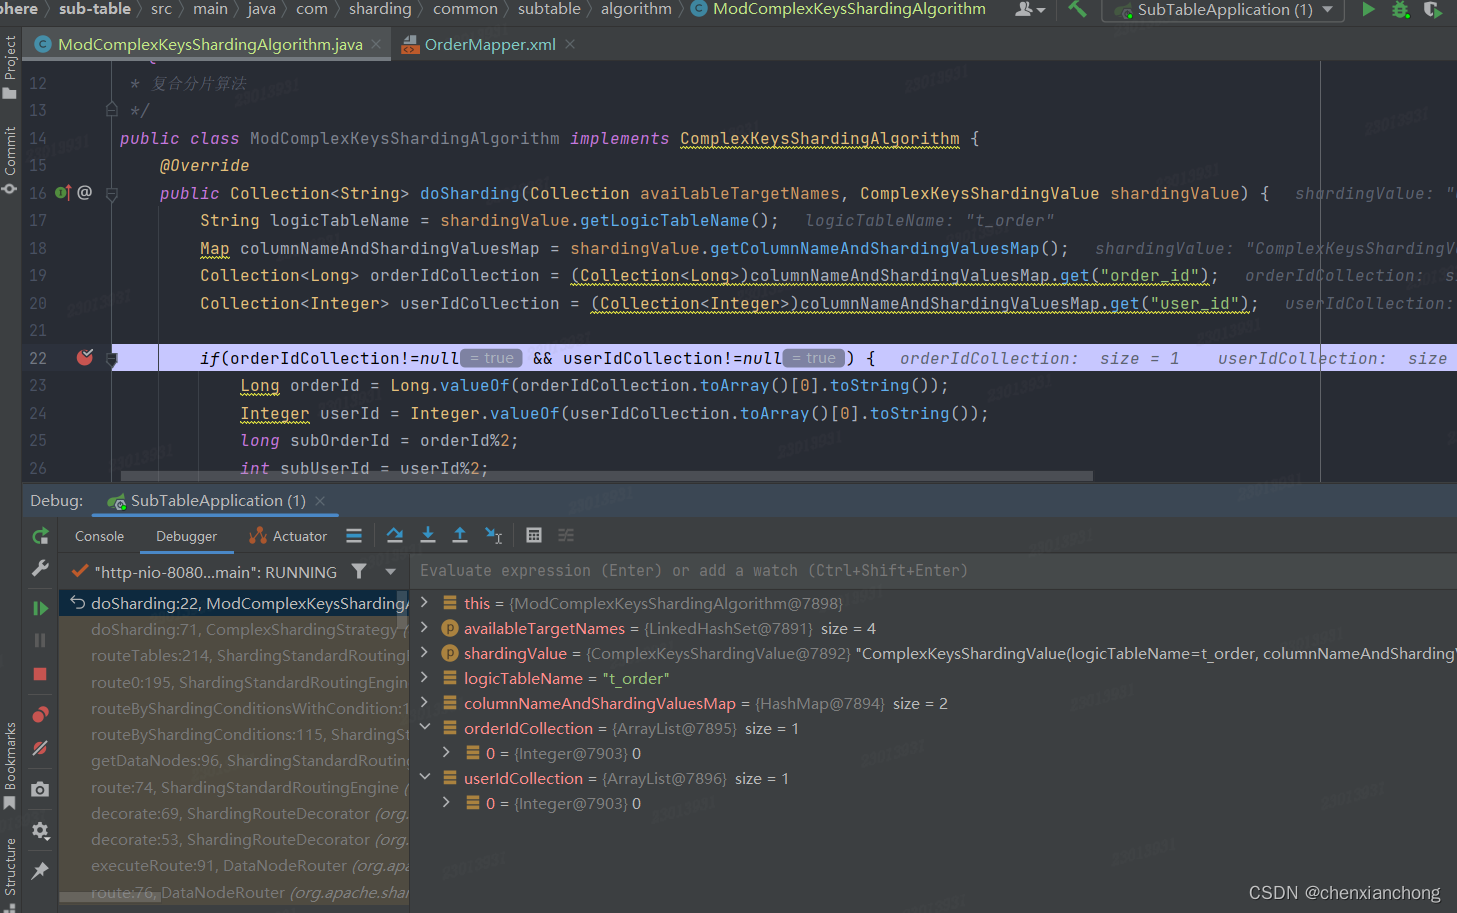Select decorate:69 ShardingRouteDecorator frame
Viewport: 1457px width, 913px height.
234,813
